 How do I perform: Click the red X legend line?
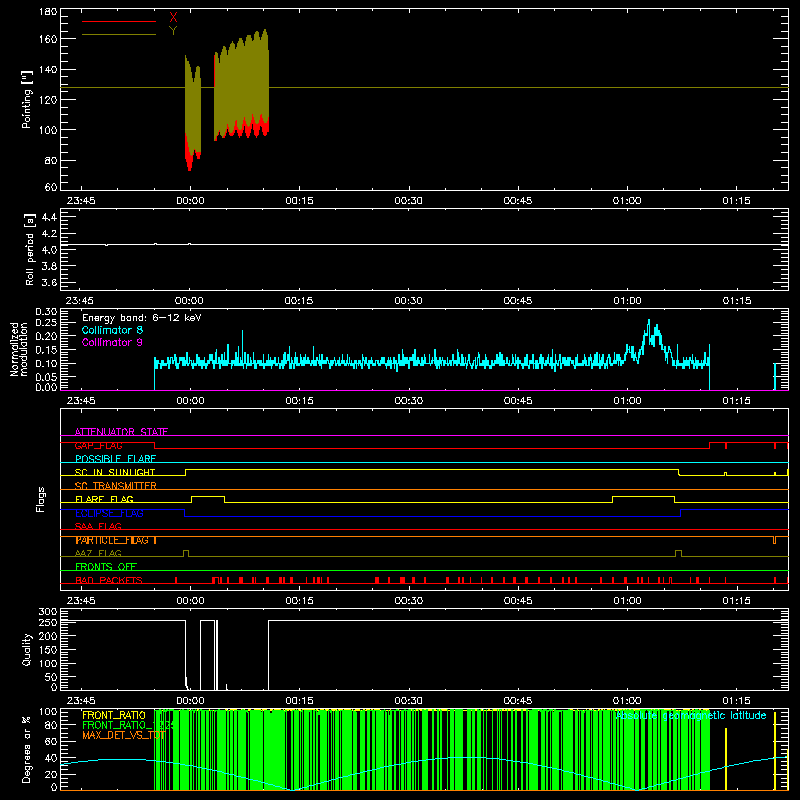[119, 21]
